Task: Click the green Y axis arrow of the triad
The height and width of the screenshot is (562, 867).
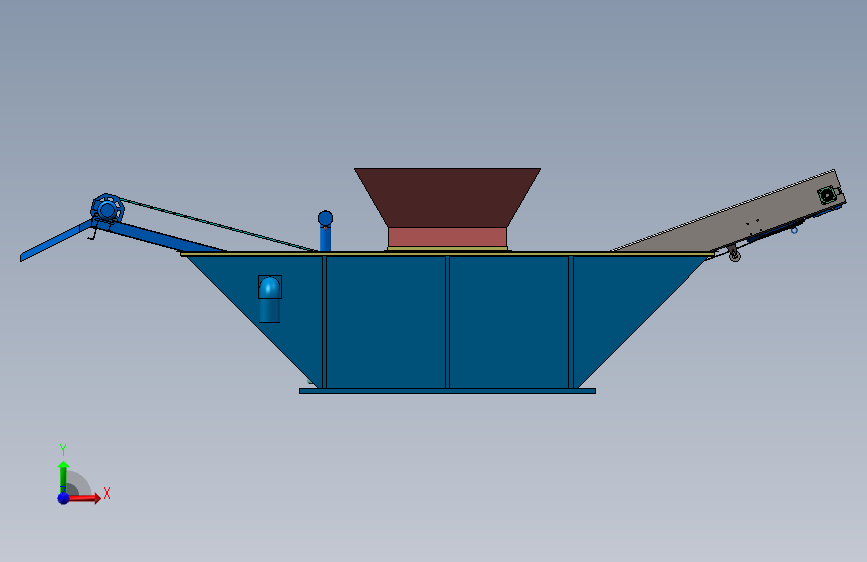Action: (63, 477)
